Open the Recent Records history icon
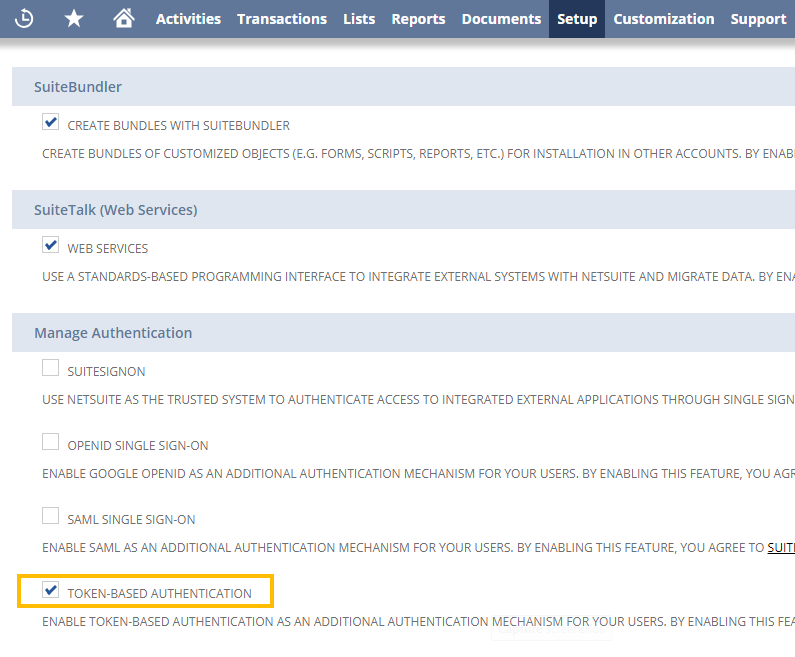Viewport: 795px width, 657px height. [x=24, y=19]
